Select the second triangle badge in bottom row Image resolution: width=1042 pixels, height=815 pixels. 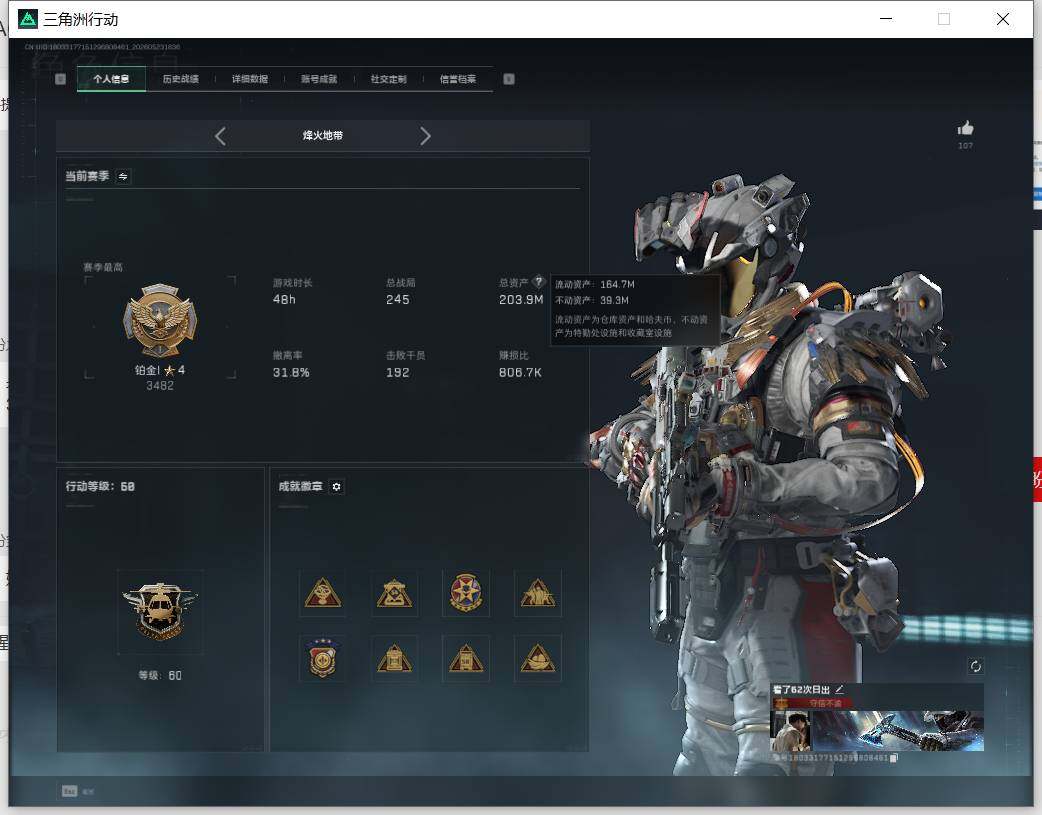coord(395,658)
